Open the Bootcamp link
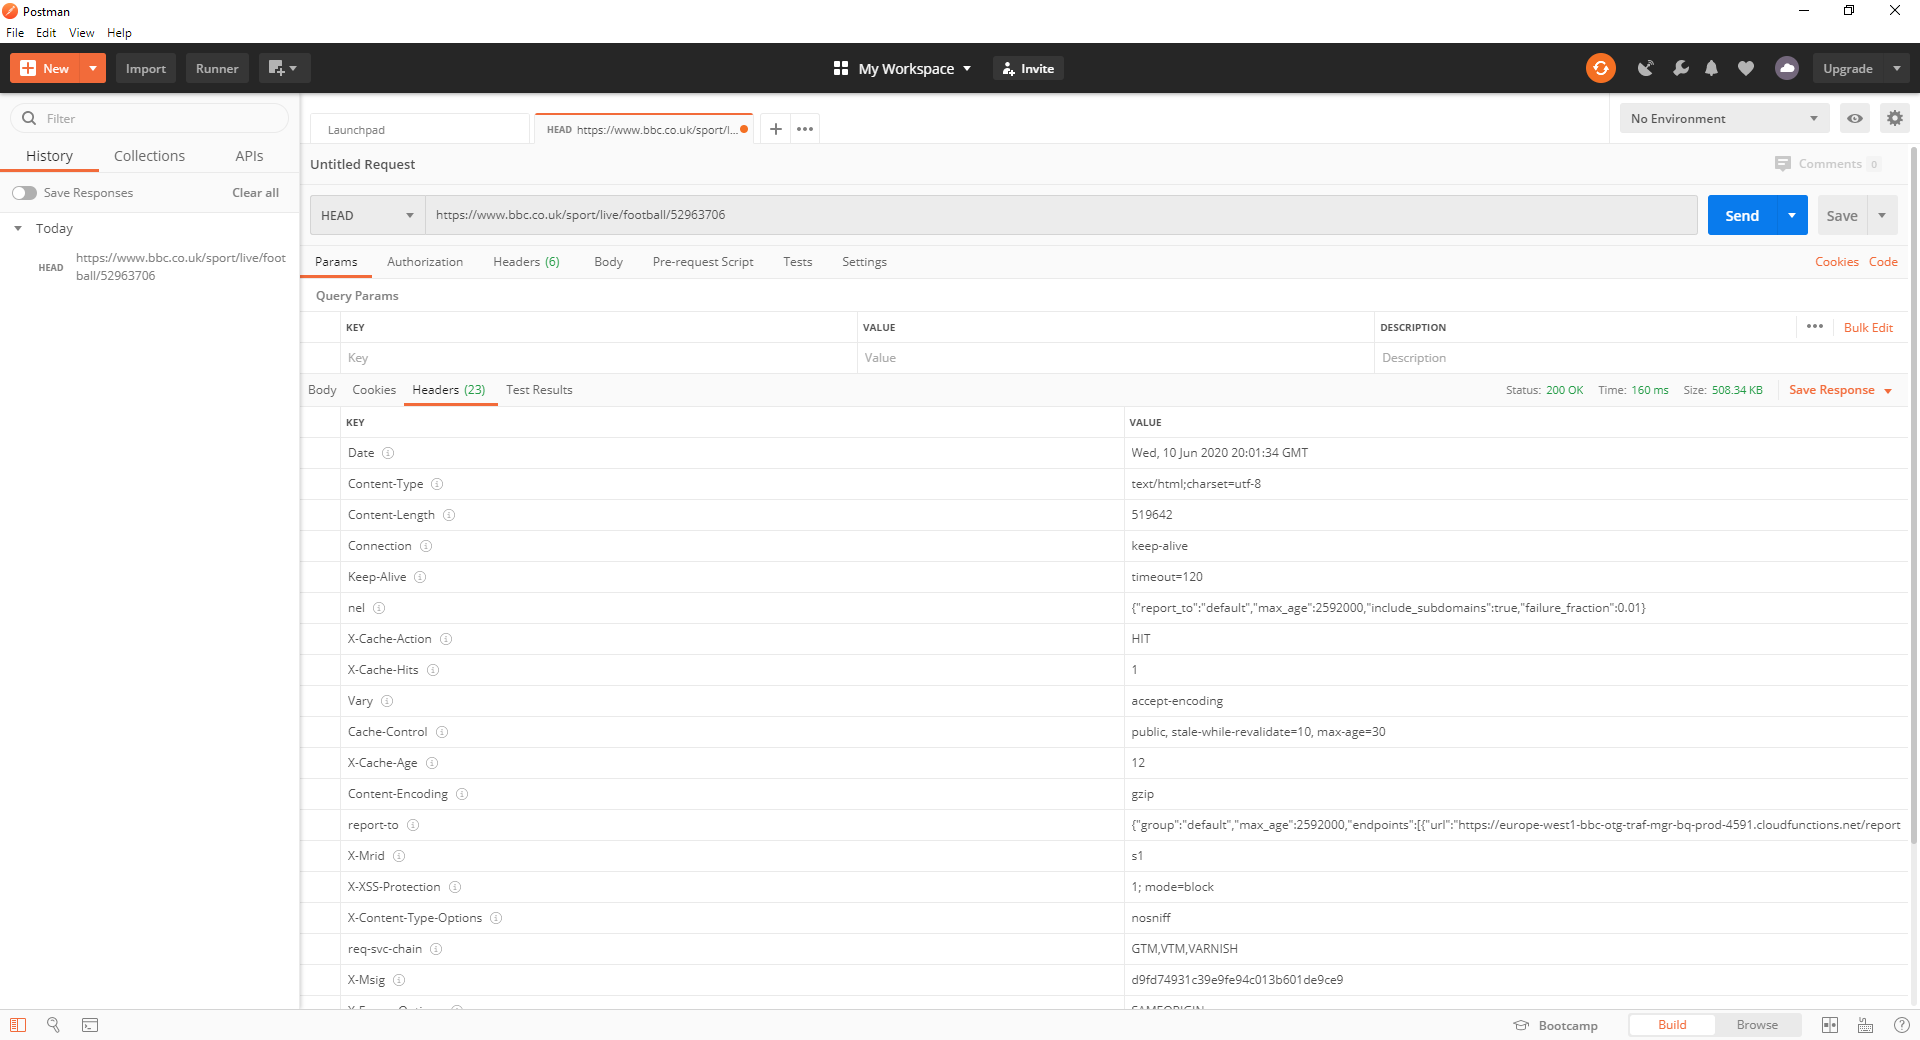The width and height of the screenshot is (1920, 1040). [x=1556, y=1025]
